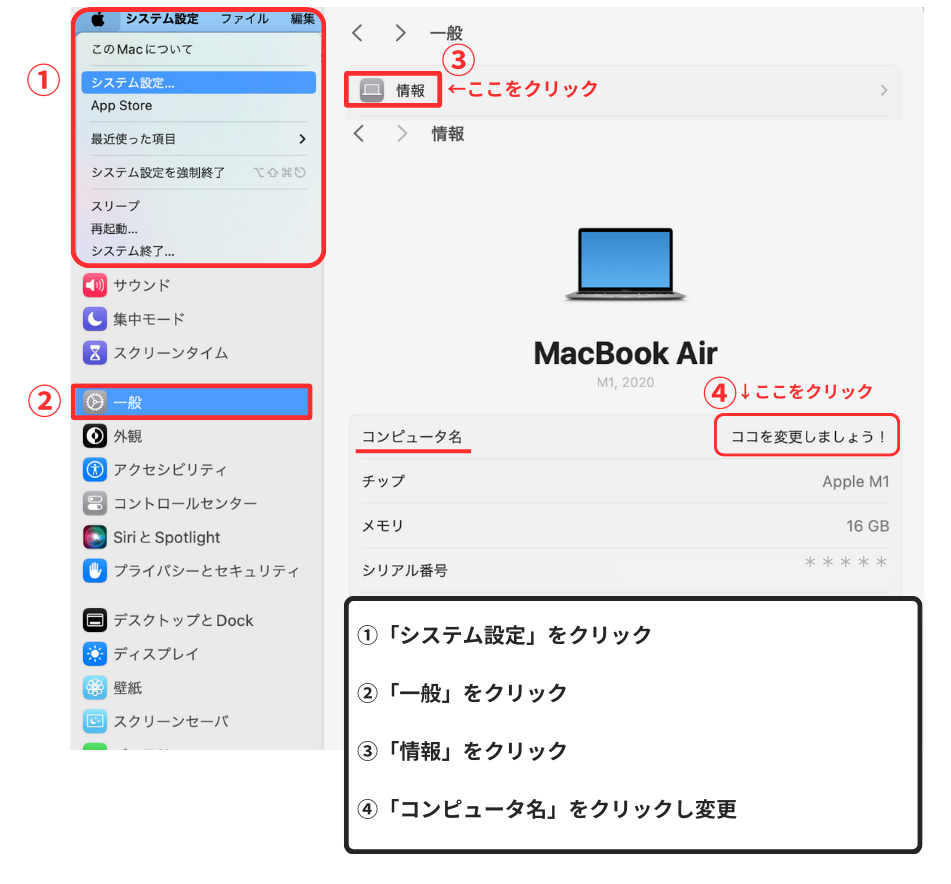Open Siri と Spotlight icon

tap(95, 537)
